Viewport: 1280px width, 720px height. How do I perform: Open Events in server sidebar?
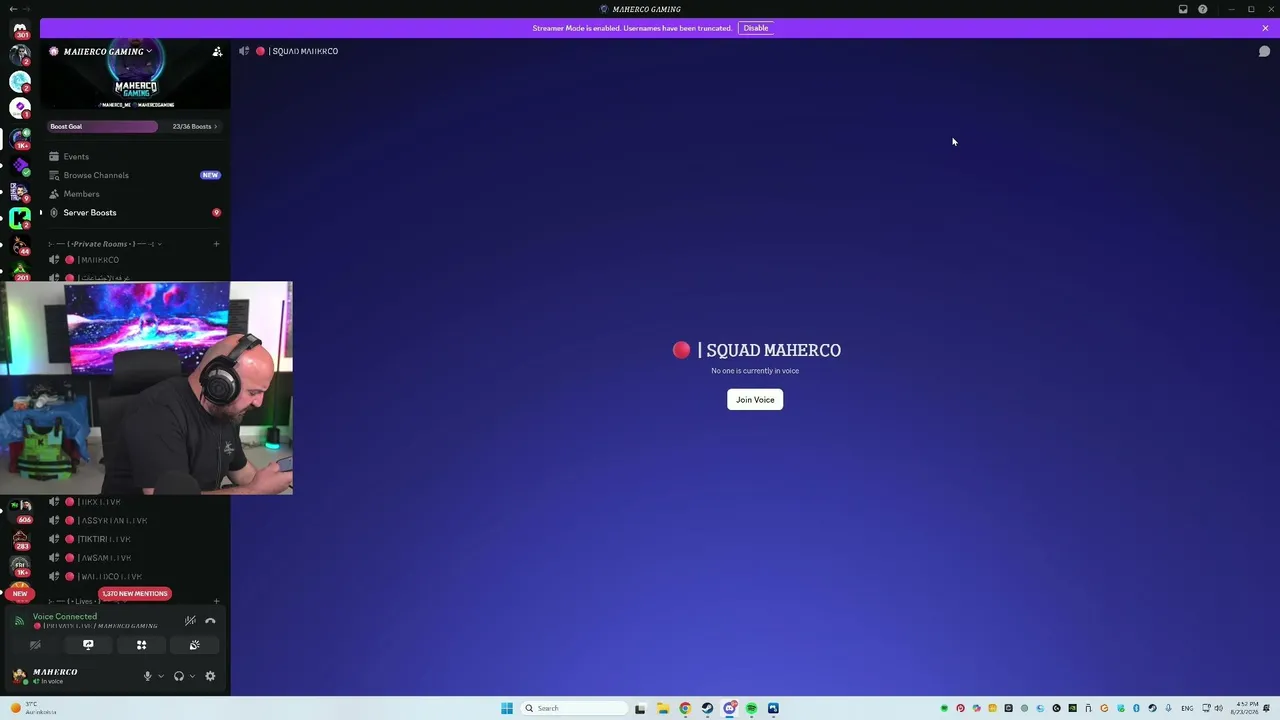[x=134, y=157]
